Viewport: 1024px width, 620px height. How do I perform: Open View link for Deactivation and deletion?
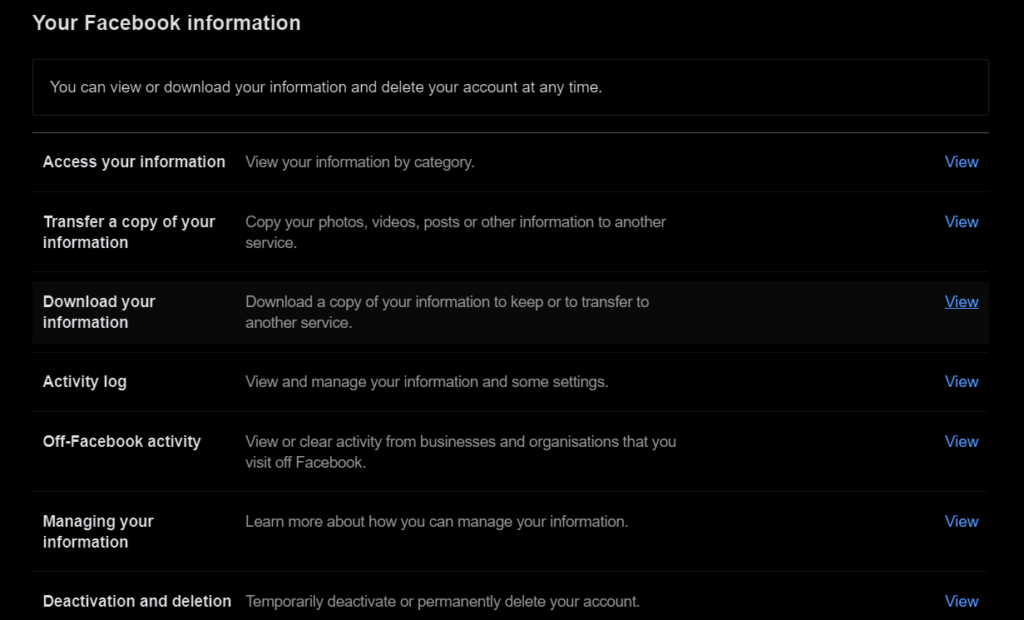coord(961,601)
